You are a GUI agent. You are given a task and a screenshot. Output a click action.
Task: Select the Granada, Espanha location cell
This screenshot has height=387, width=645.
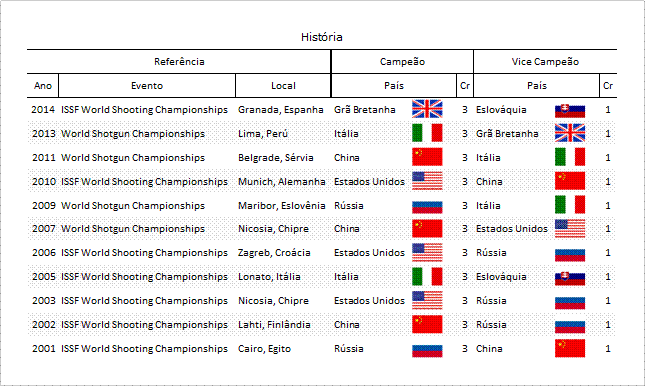point(281,109)
